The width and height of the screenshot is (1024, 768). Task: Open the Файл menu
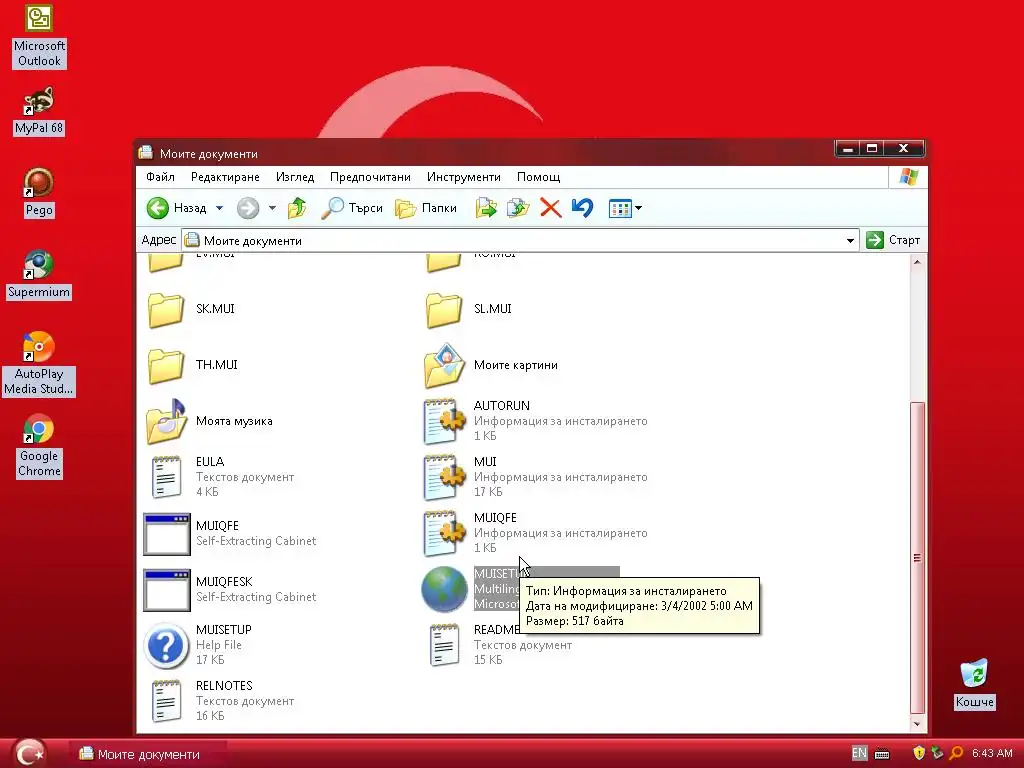(x=160, y=177)
